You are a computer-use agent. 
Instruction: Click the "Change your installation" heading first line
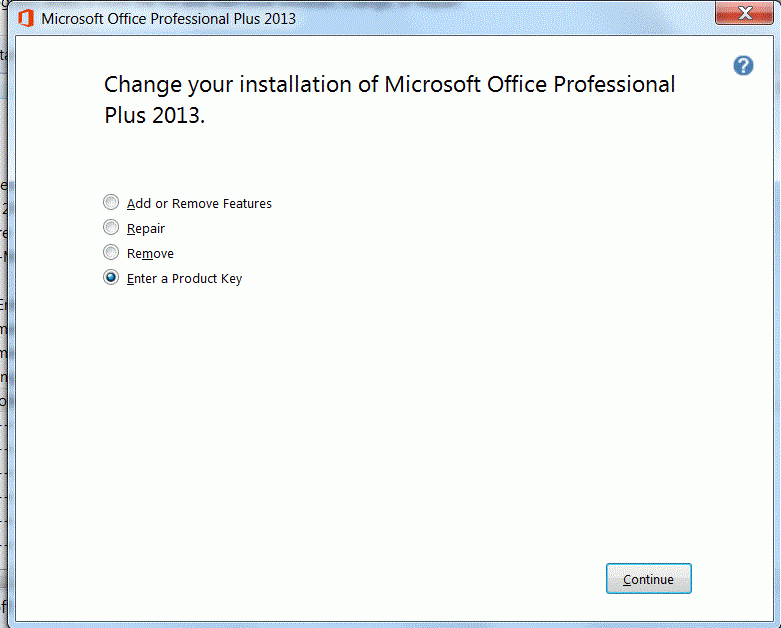click(389, 84)
